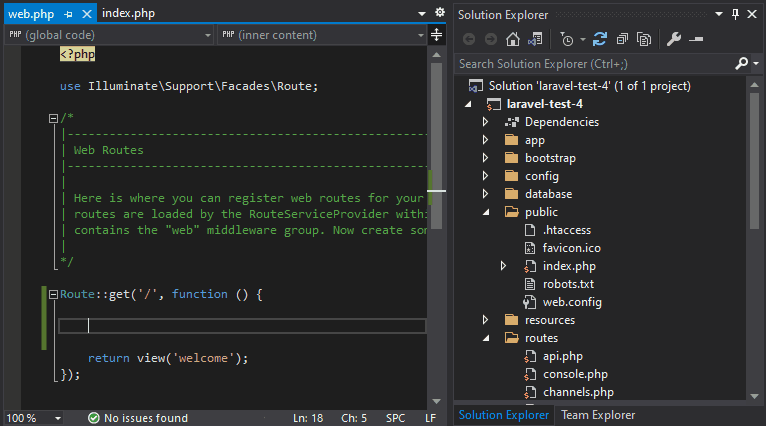Expand the app folder
Viewport: 766px width, 426px height.
[x=485, y=140]
